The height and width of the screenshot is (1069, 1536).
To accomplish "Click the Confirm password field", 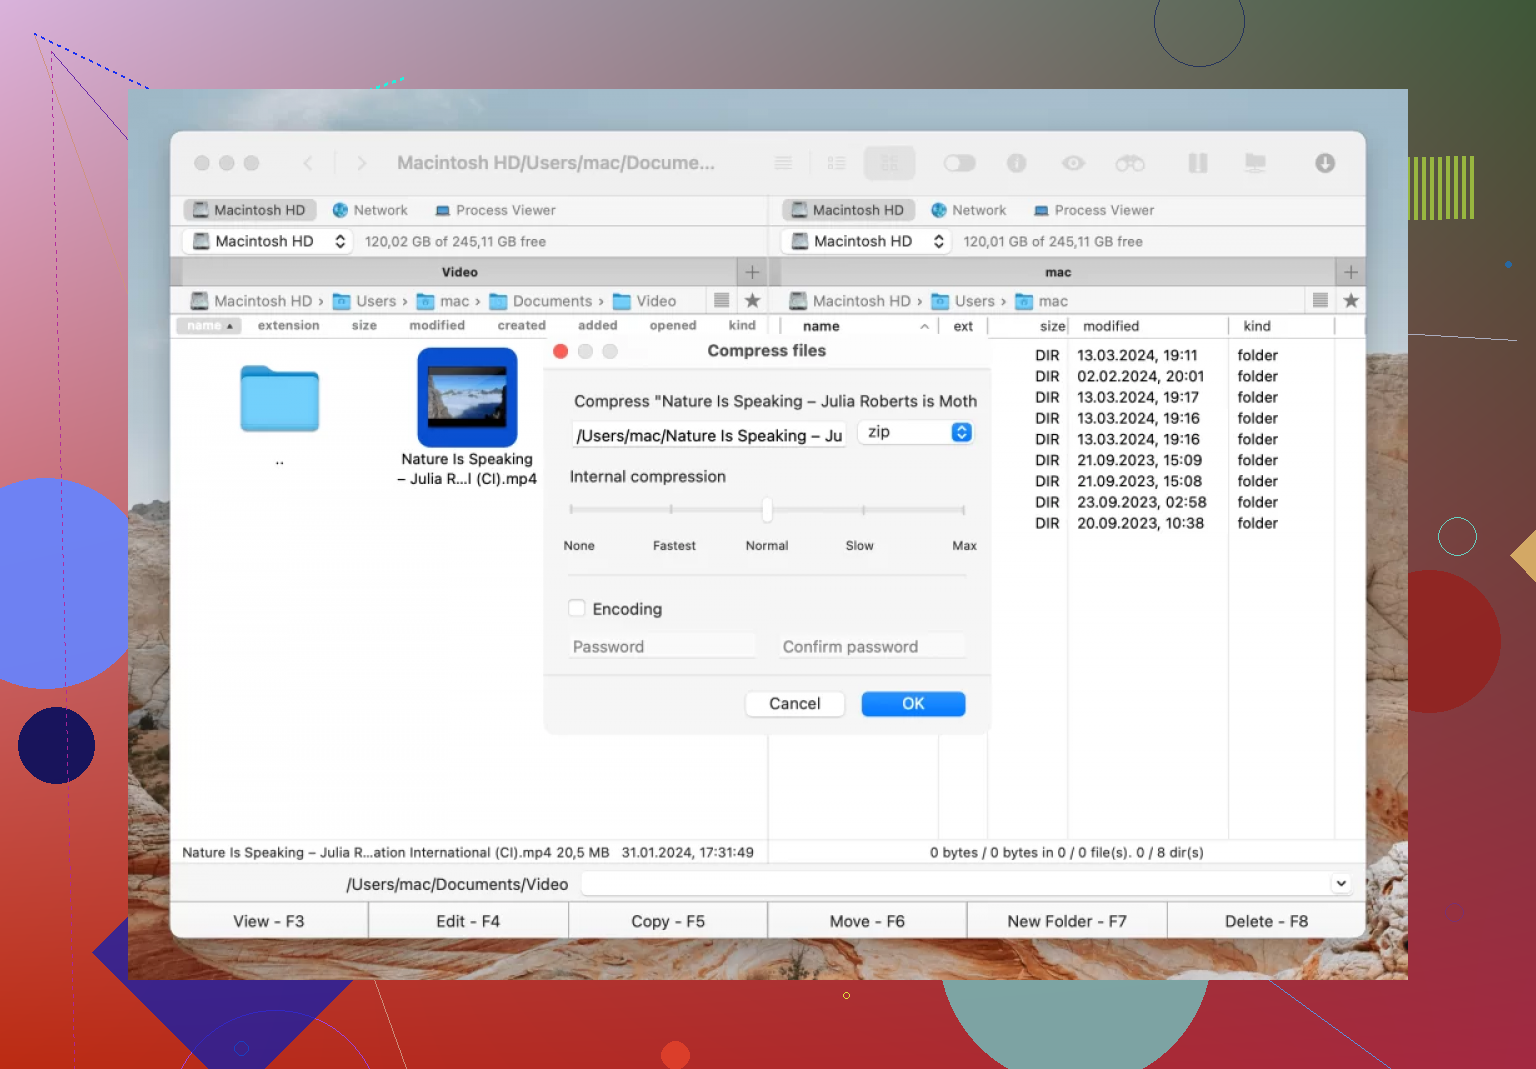I will coord(872,646).
